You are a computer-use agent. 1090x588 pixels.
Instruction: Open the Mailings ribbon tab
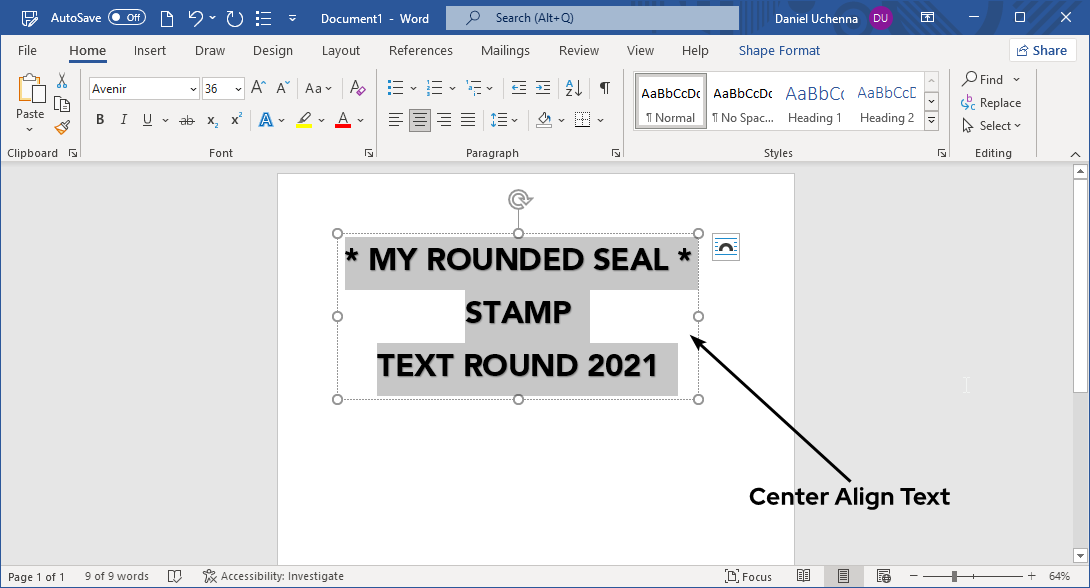pyautogui.click(x=505, y=50)
